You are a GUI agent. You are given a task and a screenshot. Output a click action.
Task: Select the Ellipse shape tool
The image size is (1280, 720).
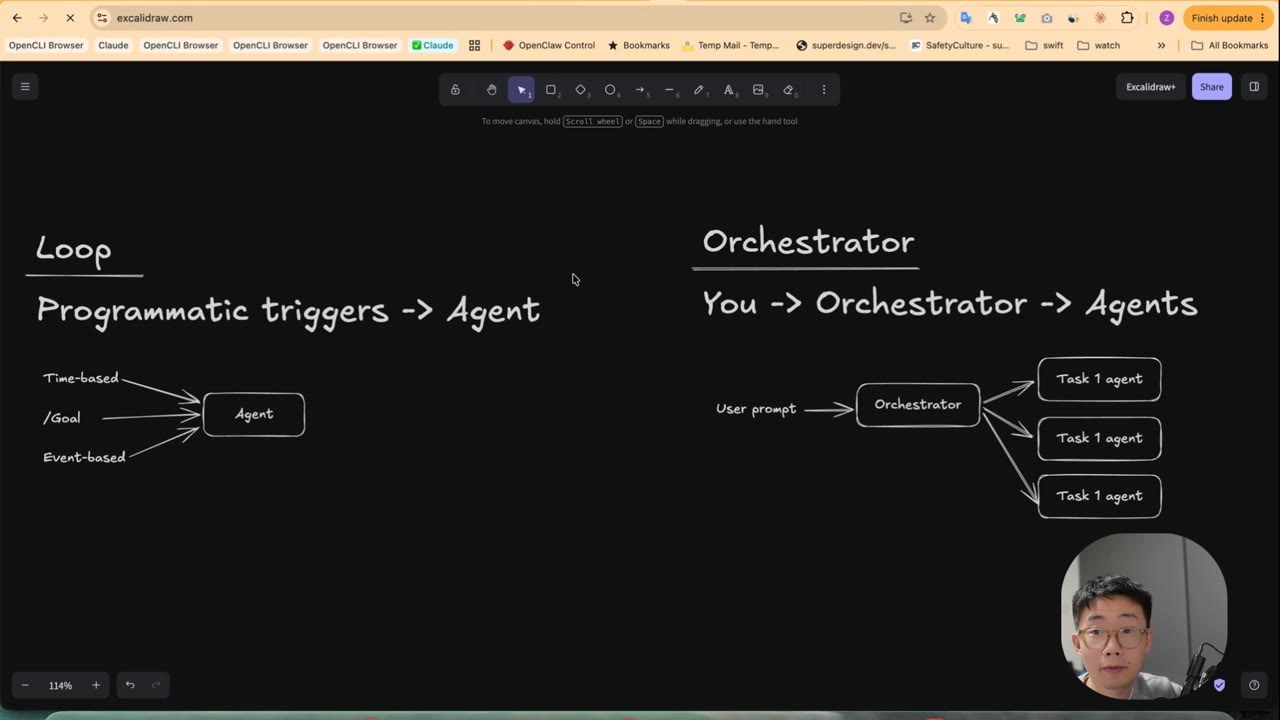(610, 90)
